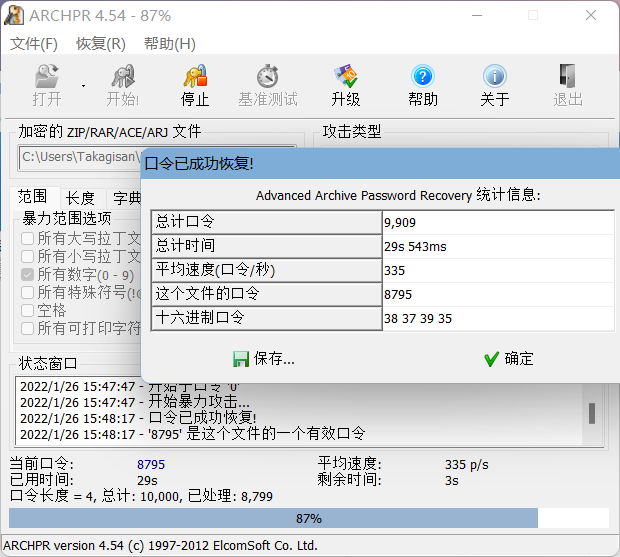Toggle the 所有可打印字符 checkbox
The image size is (620, 557).
click(x=27, y=328)
